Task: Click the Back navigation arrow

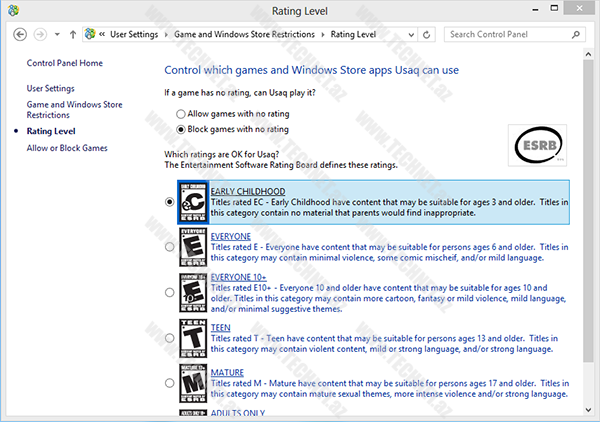Action: tap(19, 34)
